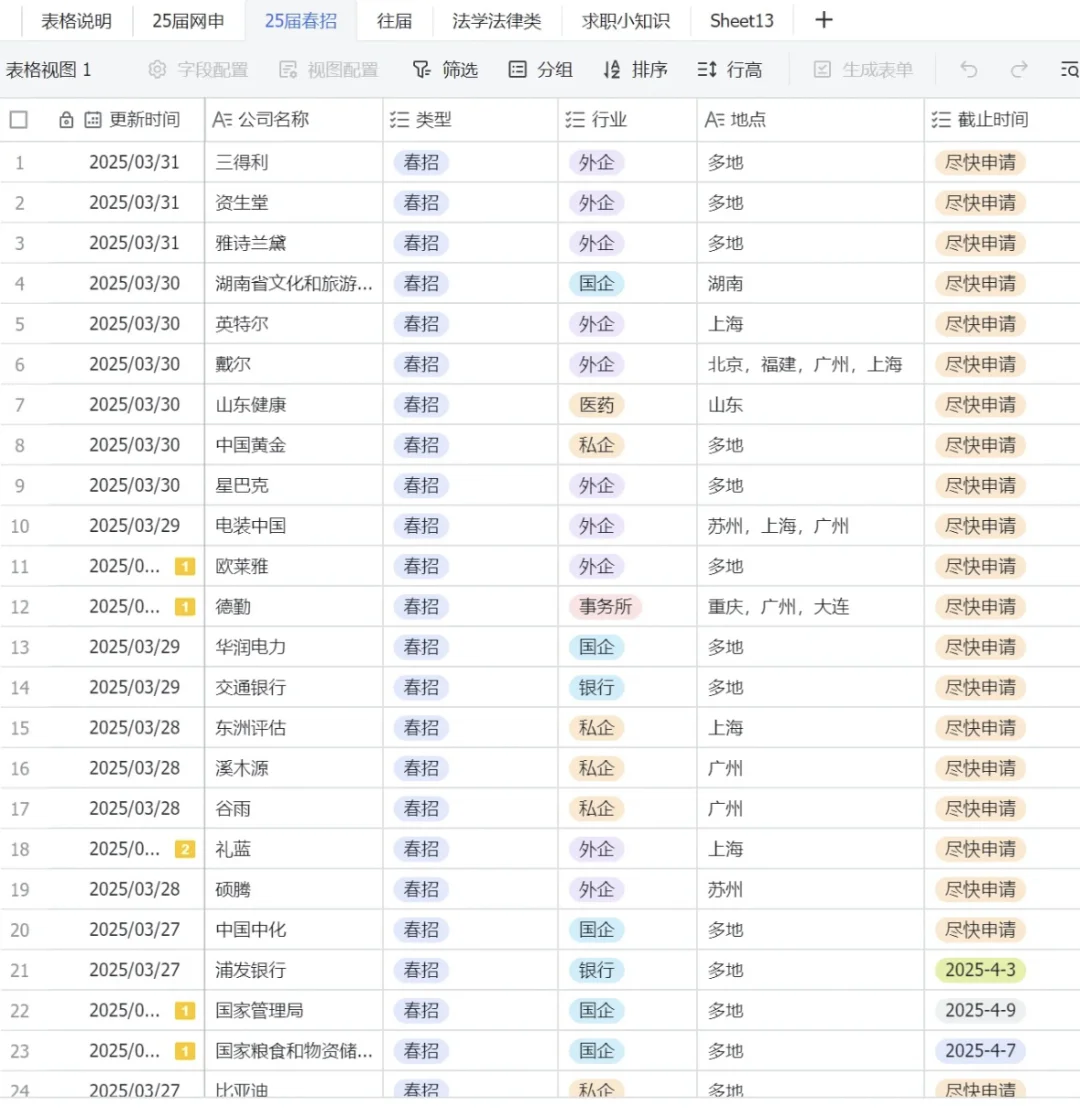Click the lock icon beside 更新时间
This screenshot has width=1080, height=1108.
click(66, 119)
